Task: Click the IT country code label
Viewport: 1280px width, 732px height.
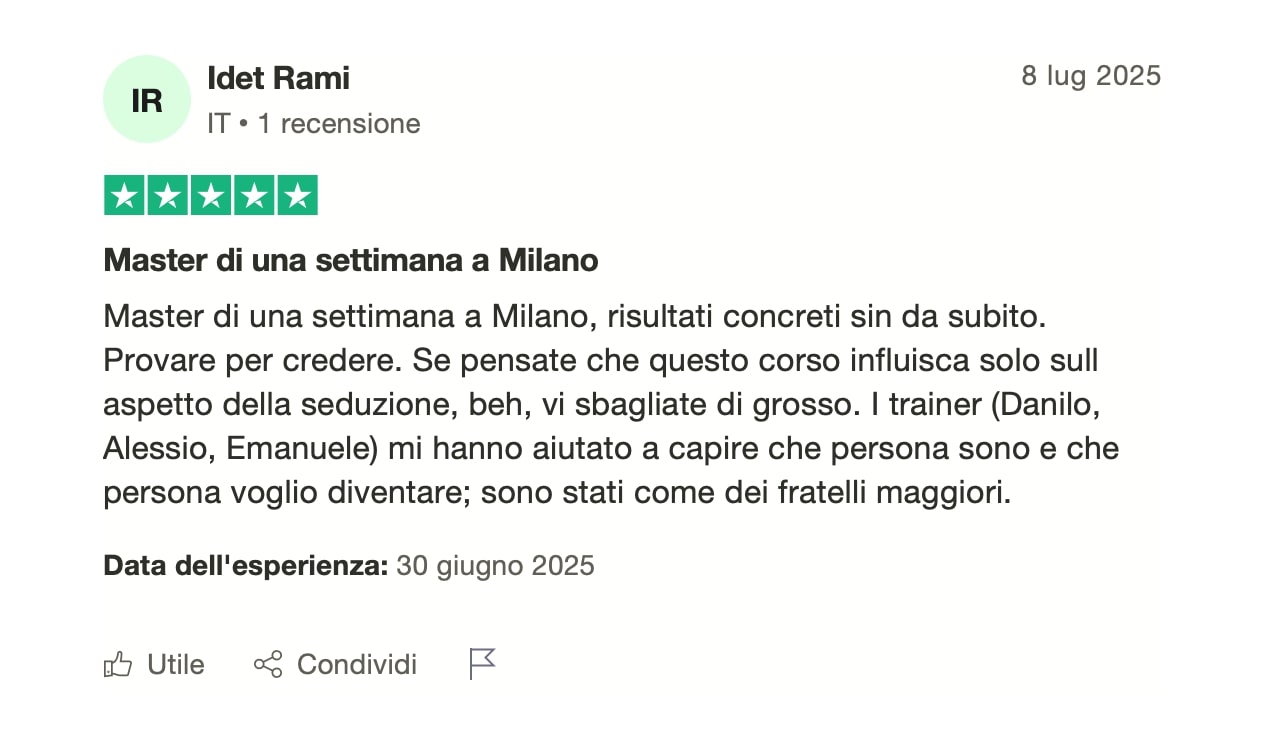Action: (x=218, y=124)
